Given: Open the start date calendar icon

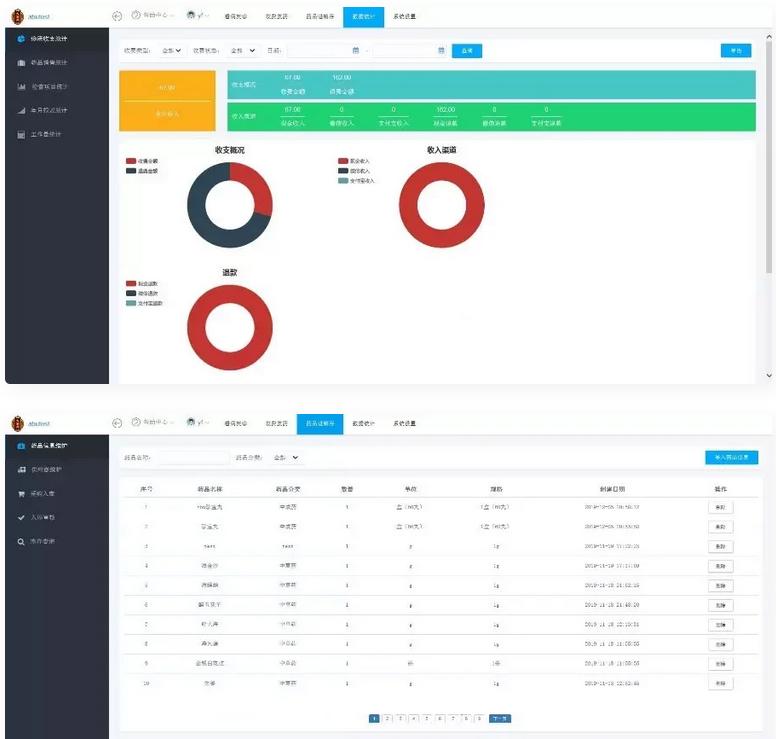Looking at the screenshot, I should (355, 50).
